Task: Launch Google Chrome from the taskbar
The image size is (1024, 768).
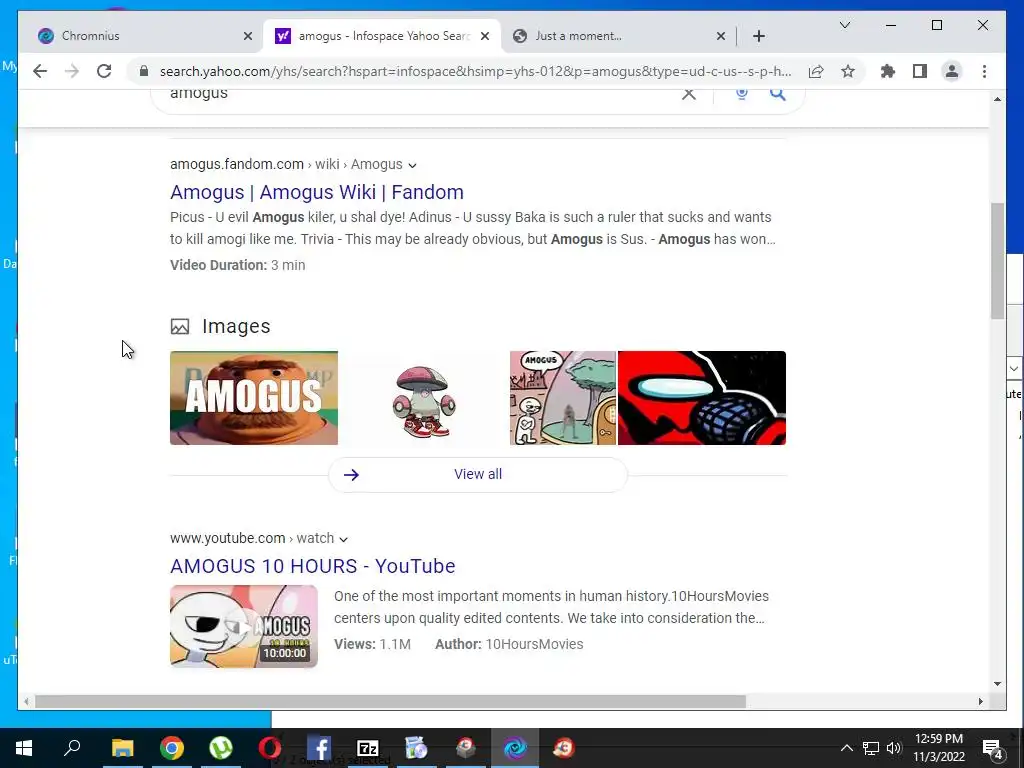Action: tap(172, 748)
